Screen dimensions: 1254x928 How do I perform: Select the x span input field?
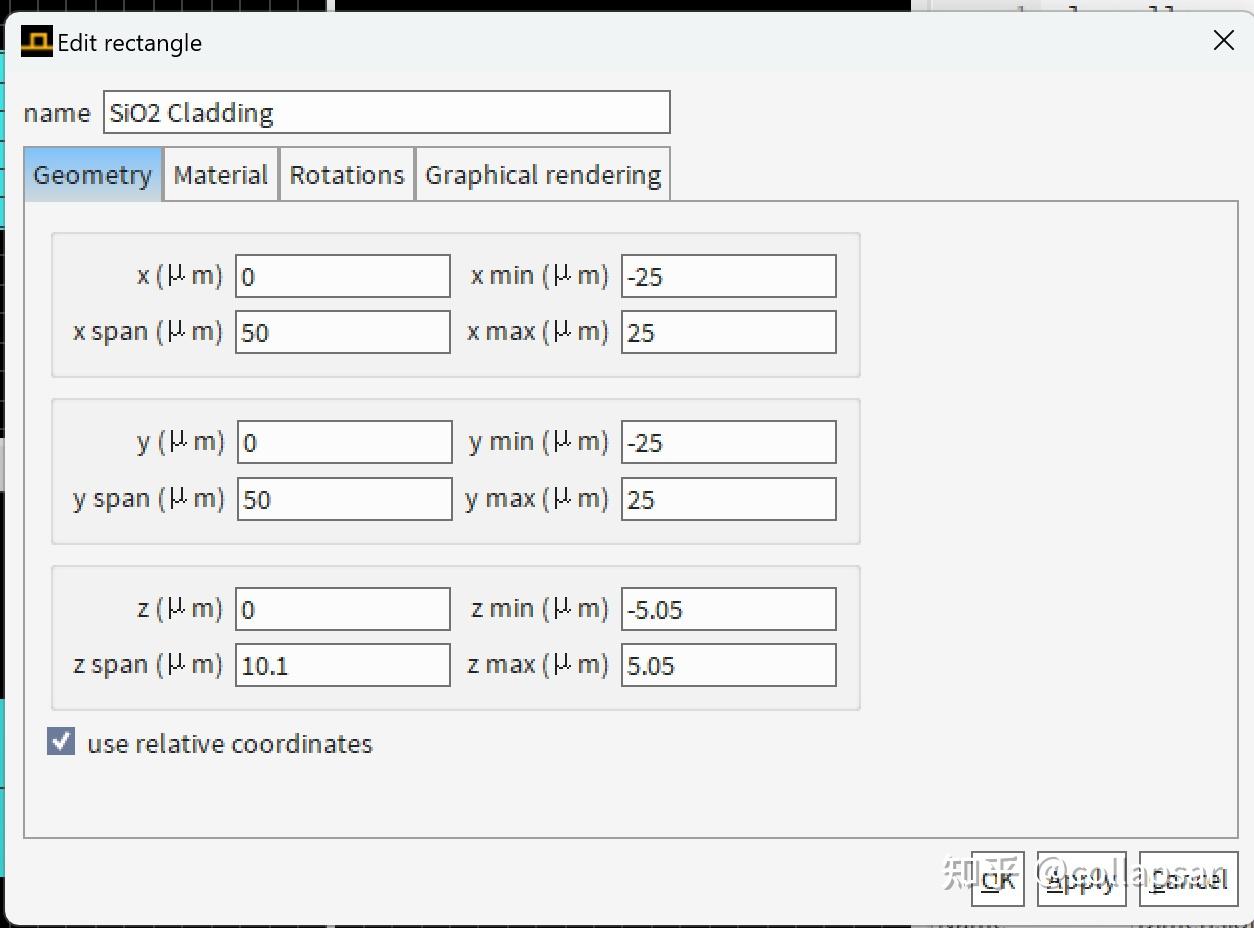pos(342,332)
